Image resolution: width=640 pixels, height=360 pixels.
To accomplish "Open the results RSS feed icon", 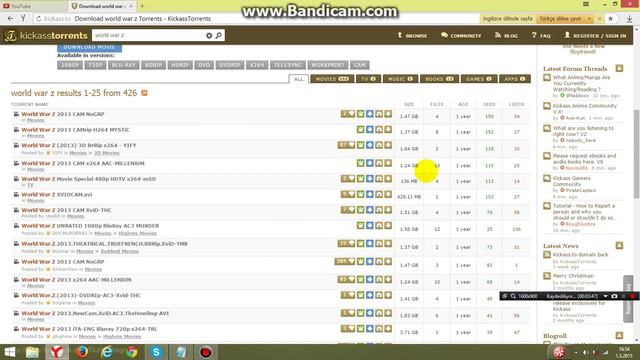I will (x=144, y=93).
